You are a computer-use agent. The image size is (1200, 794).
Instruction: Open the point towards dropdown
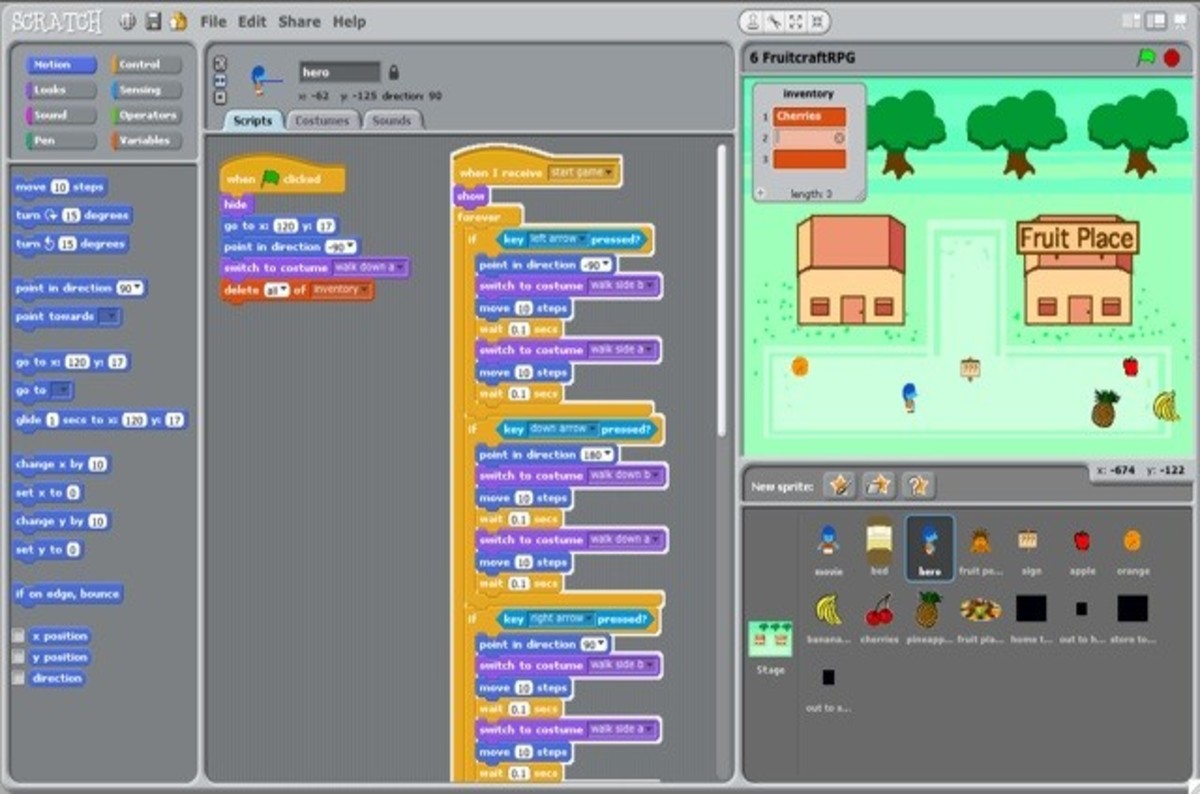click(x=110, y=317)
